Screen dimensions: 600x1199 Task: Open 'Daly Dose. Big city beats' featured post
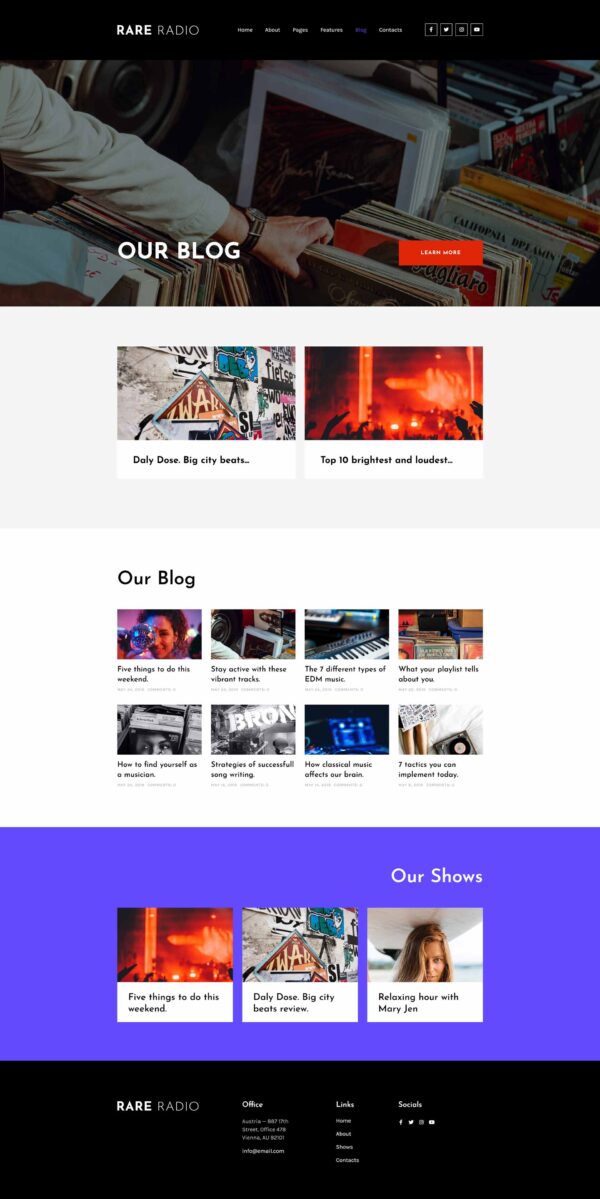point(206,413)
